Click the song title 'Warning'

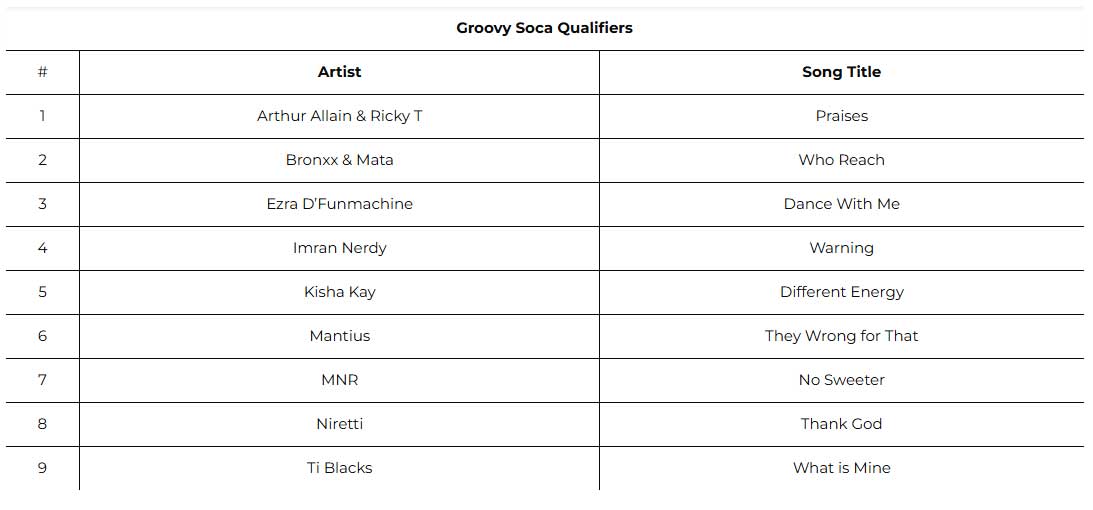pos(841,248)
